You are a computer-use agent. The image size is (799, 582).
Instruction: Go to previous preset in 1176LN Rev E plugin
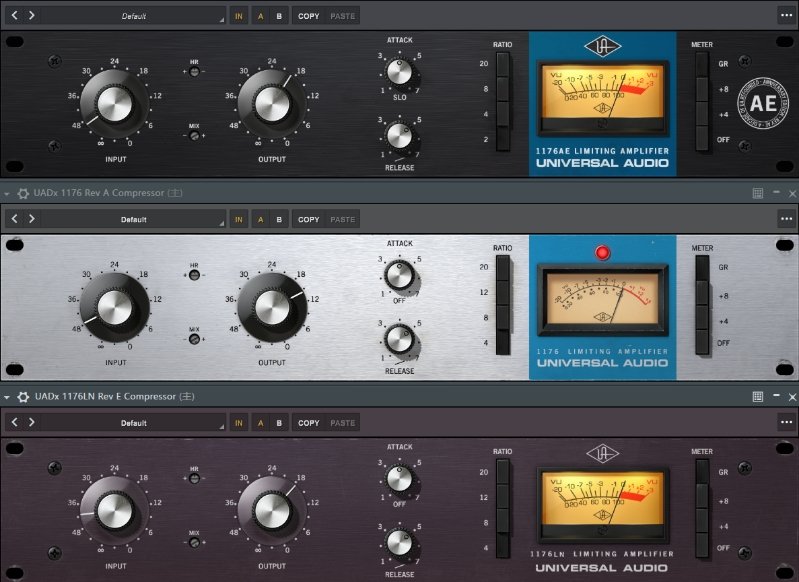coord(15,422)
